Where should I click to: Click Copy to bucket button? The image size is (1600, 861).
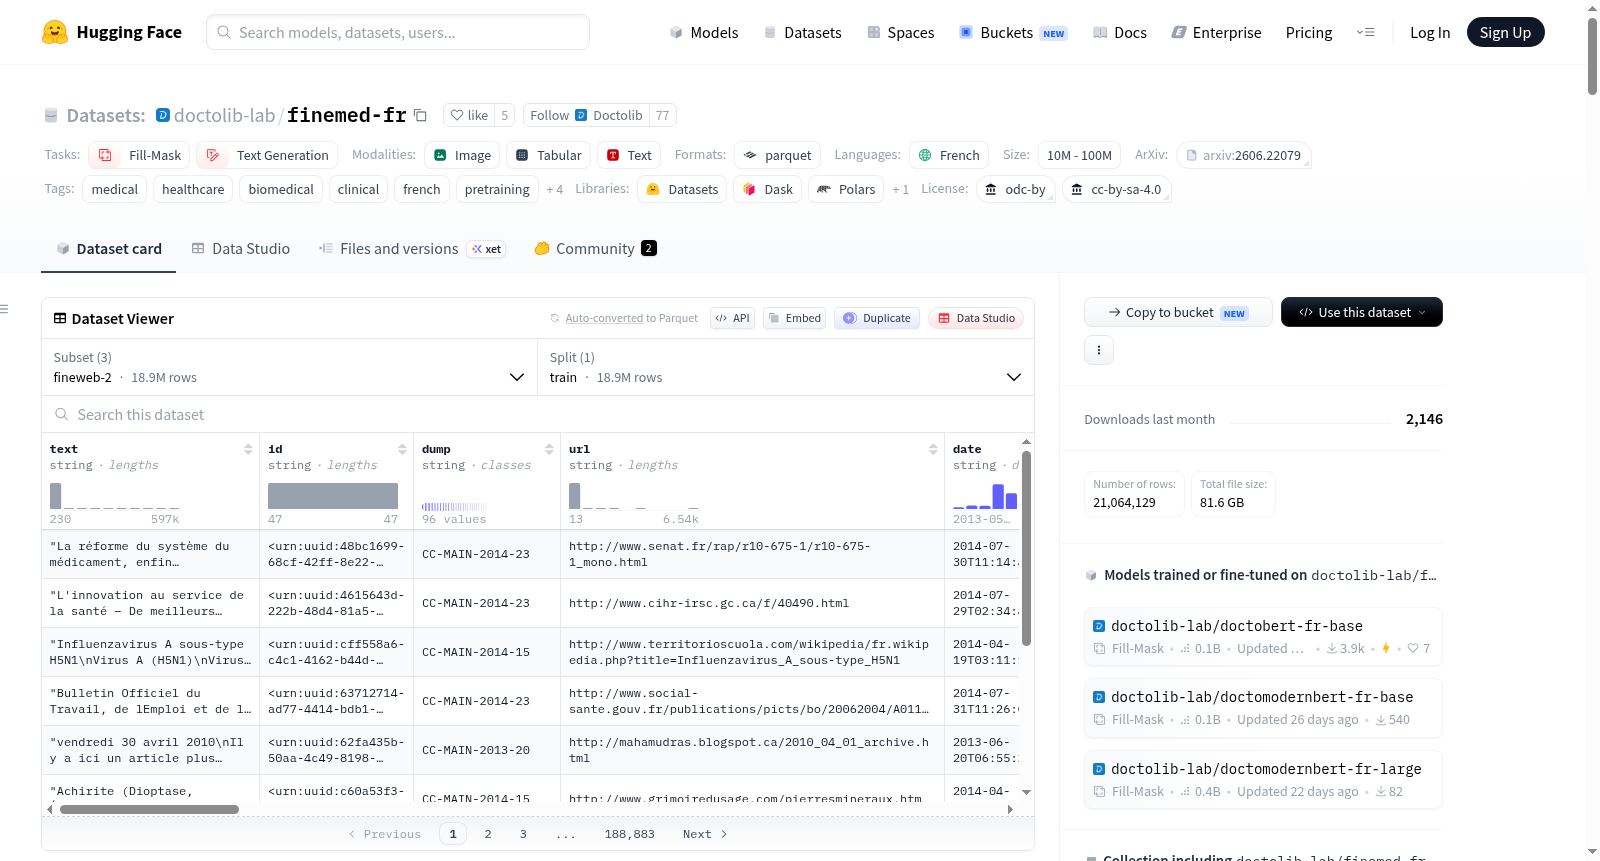point(1178,312)
